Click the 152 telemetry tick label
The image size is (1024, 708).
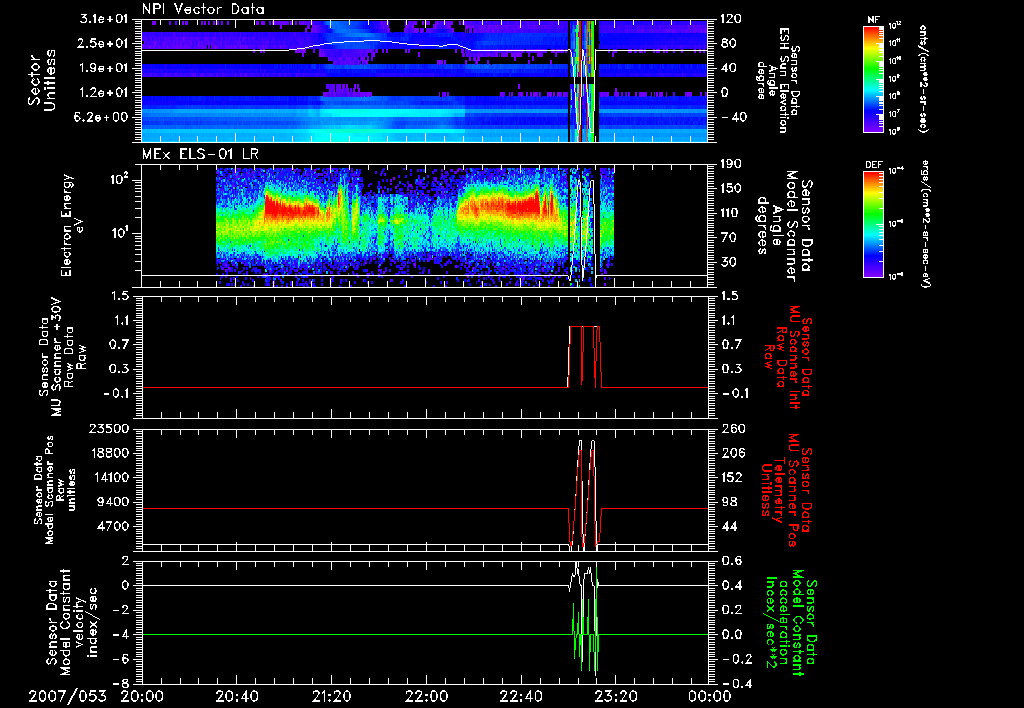(731, 477)
